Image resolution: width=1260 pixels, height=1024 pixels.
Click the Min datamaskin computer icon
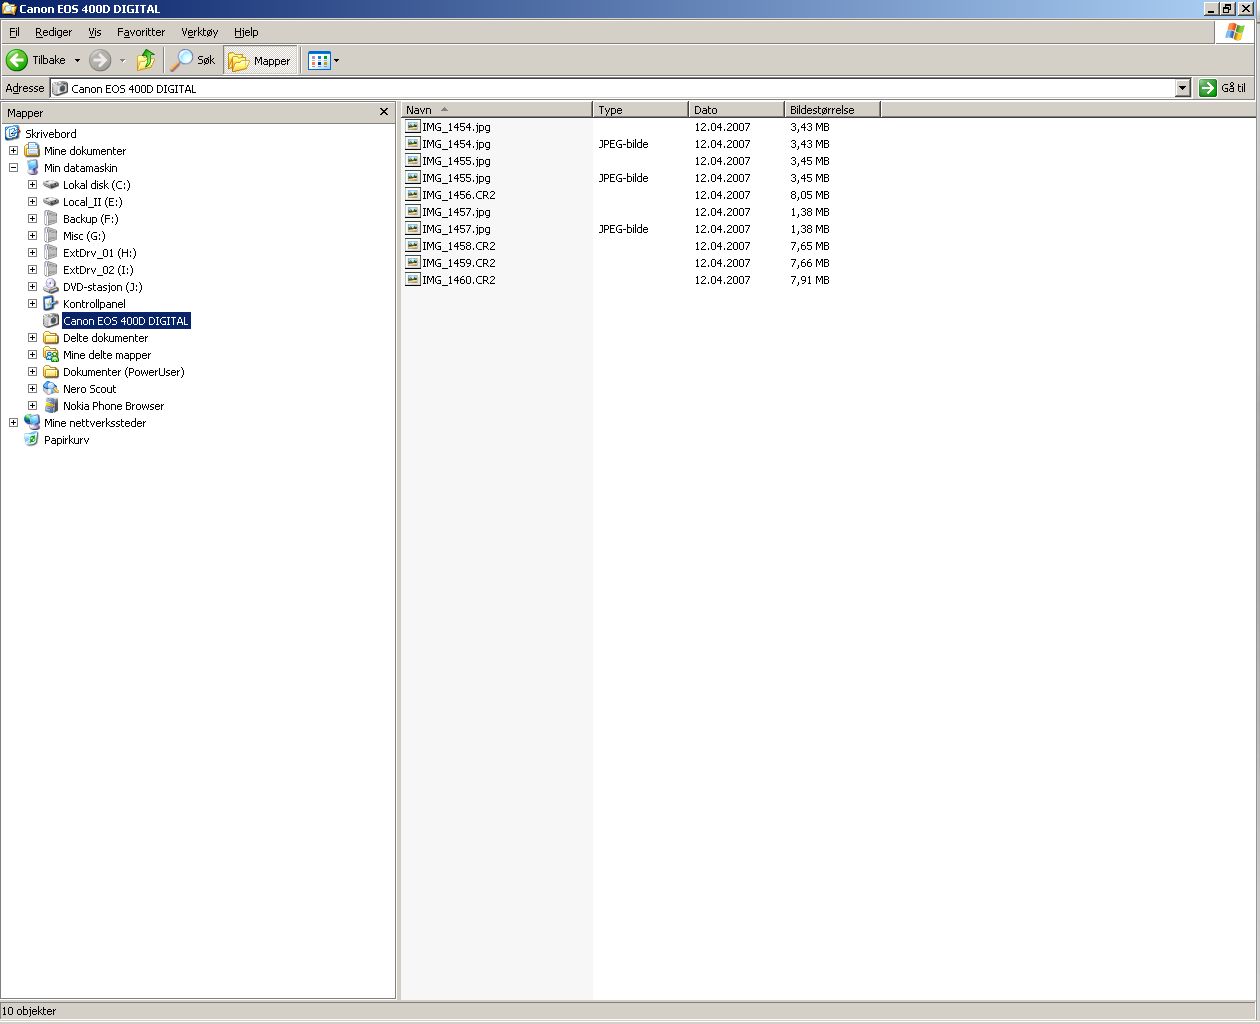tap(32, 167)
